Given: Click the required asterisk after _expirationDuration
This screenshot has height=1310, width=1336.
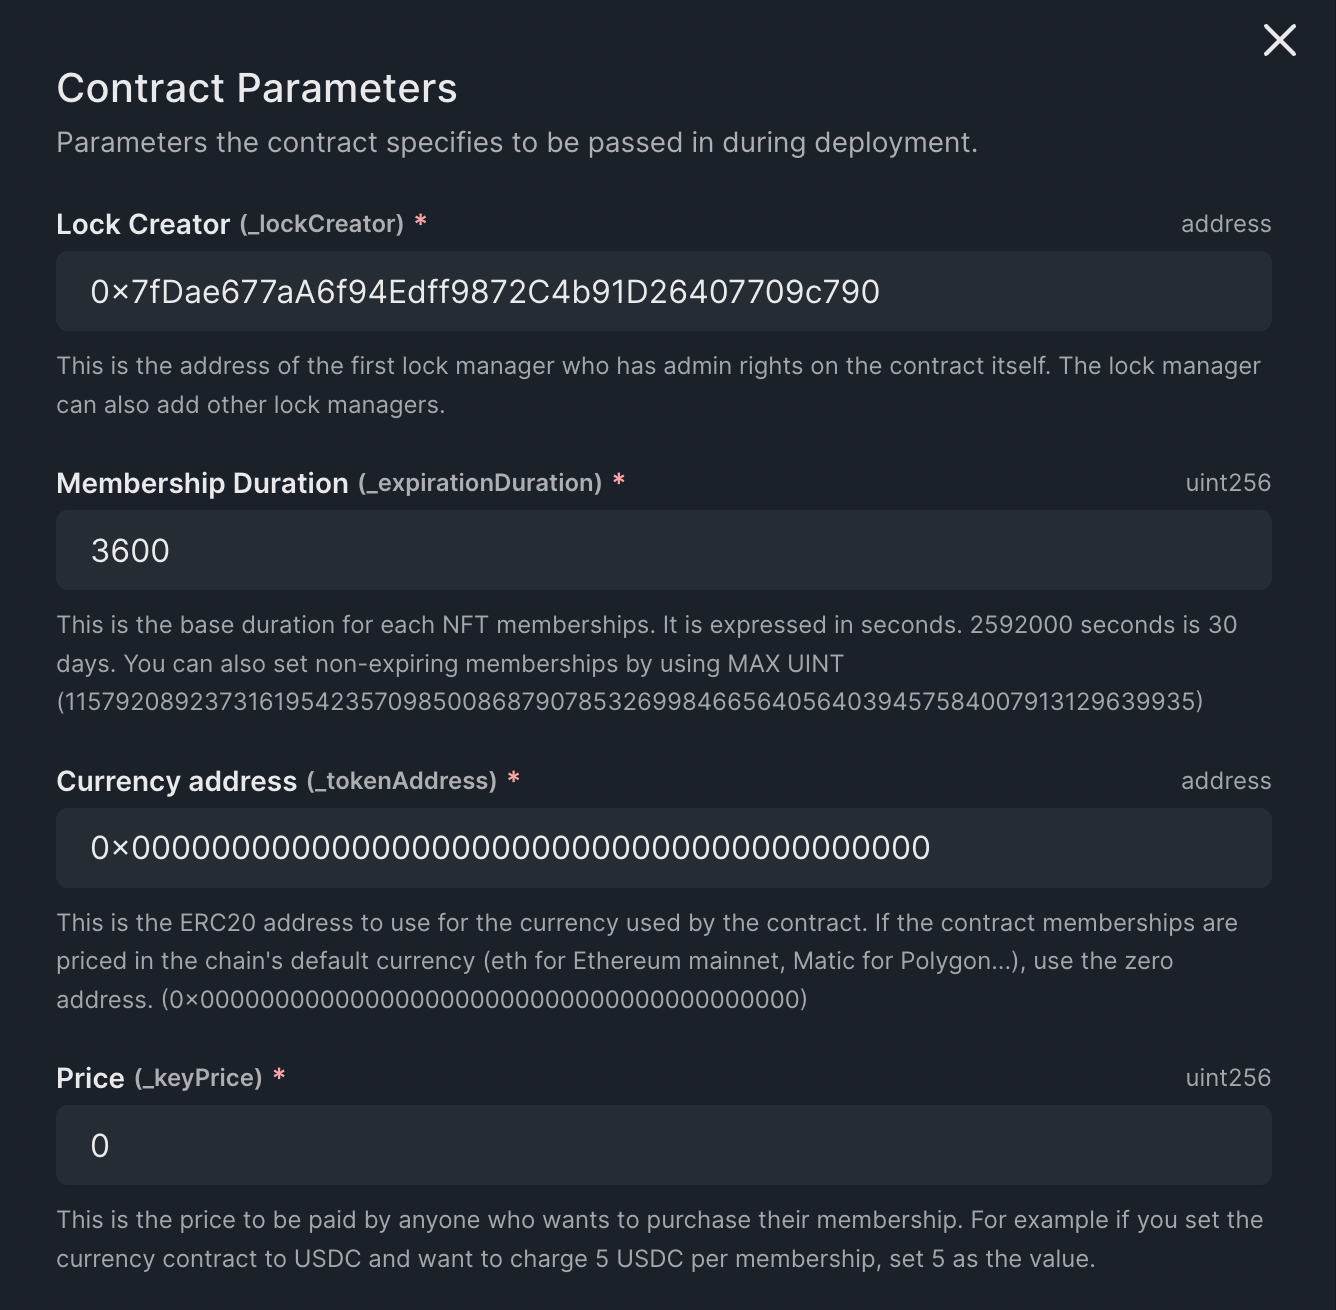Looking at the screenshot, I should [x=618, y=482].
